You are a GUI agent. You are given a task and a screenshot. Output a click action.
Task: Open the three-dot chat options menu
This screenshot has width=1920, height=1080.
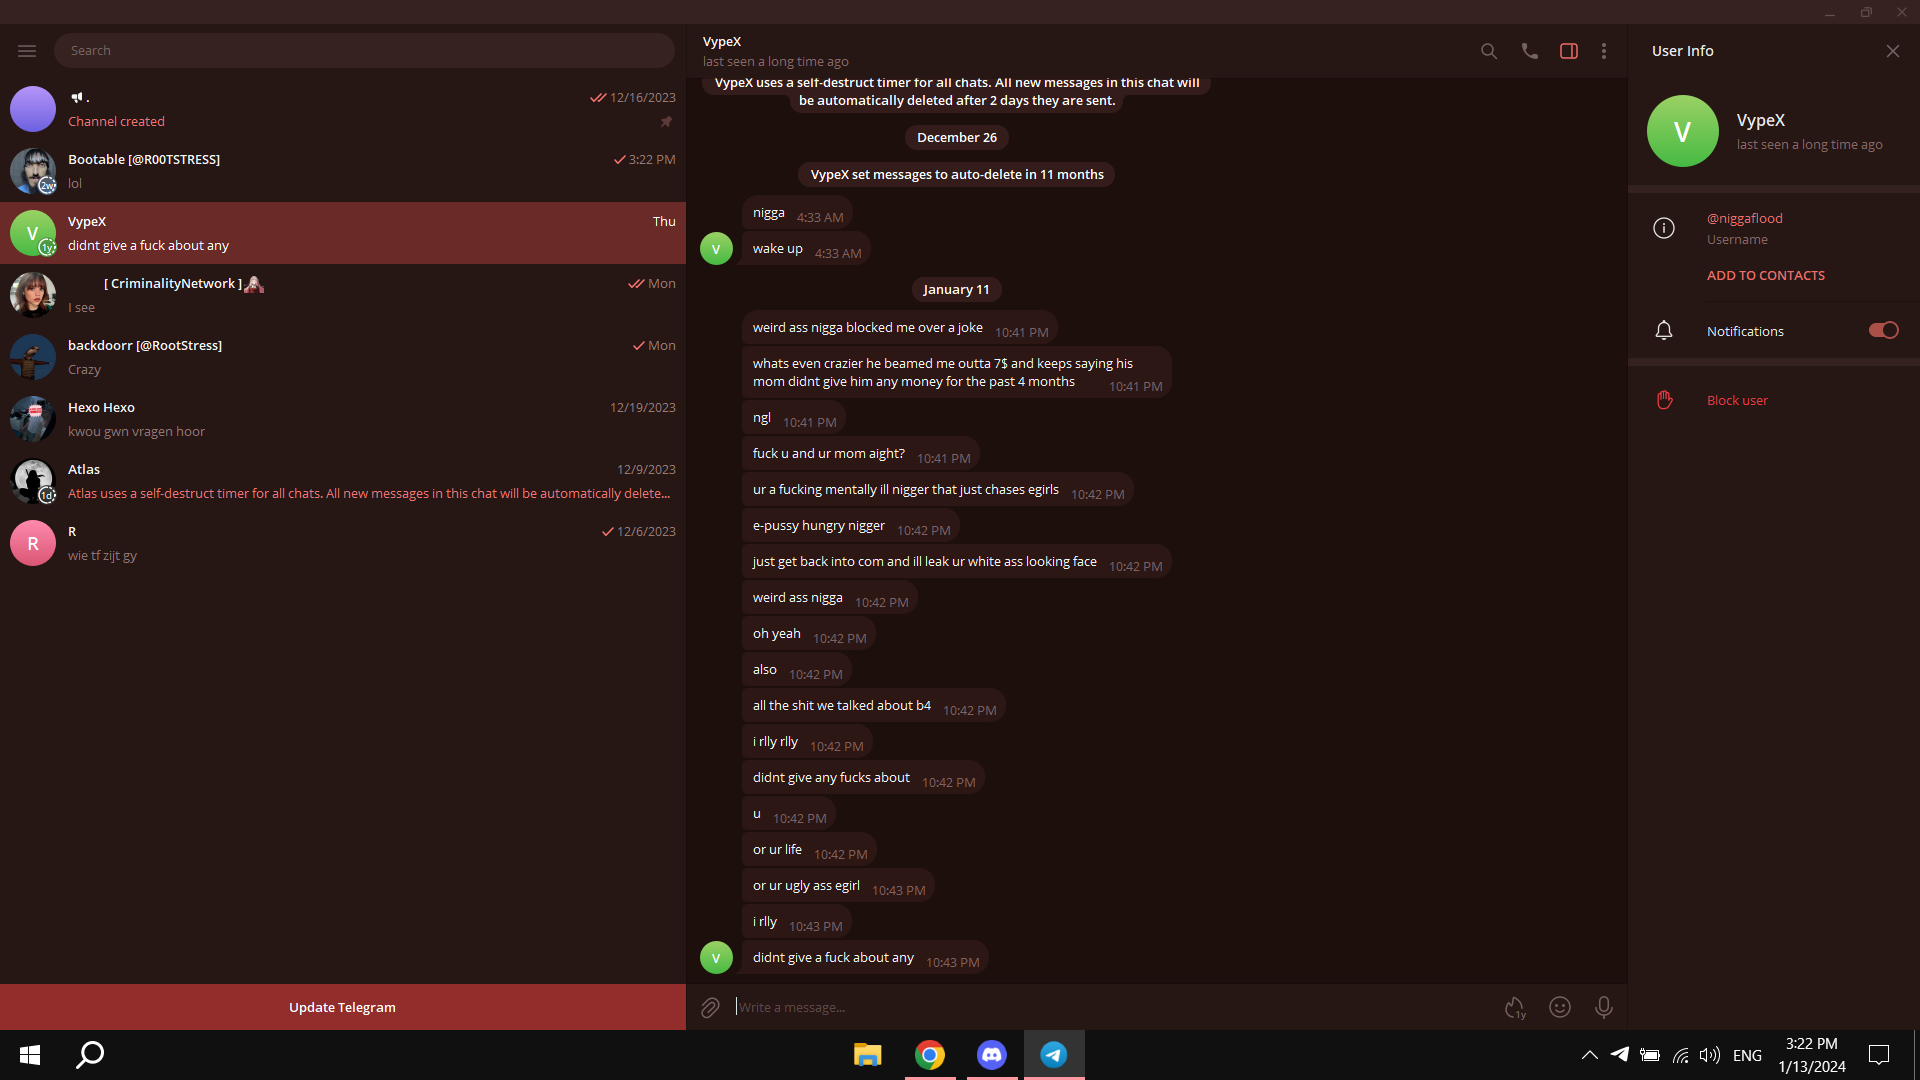[1604, 51]
